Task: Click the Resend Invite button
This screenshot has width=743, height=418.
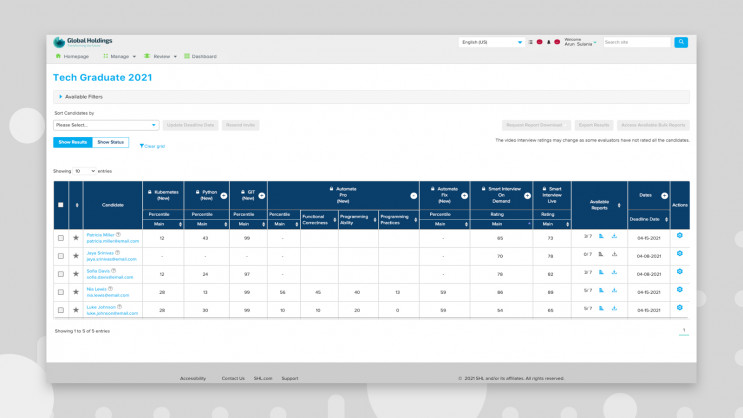Action: [240, 125]
